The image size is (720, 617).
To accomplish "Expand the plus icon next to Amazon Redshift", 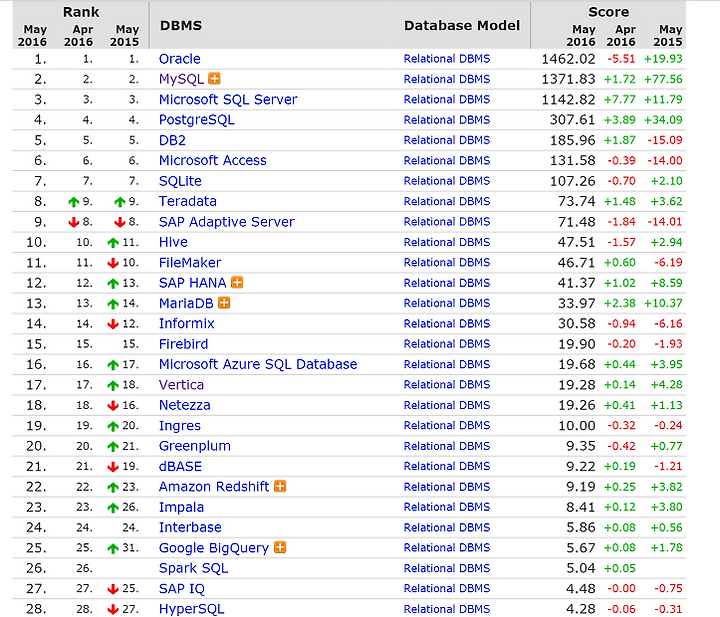I will tap(280, 486).
